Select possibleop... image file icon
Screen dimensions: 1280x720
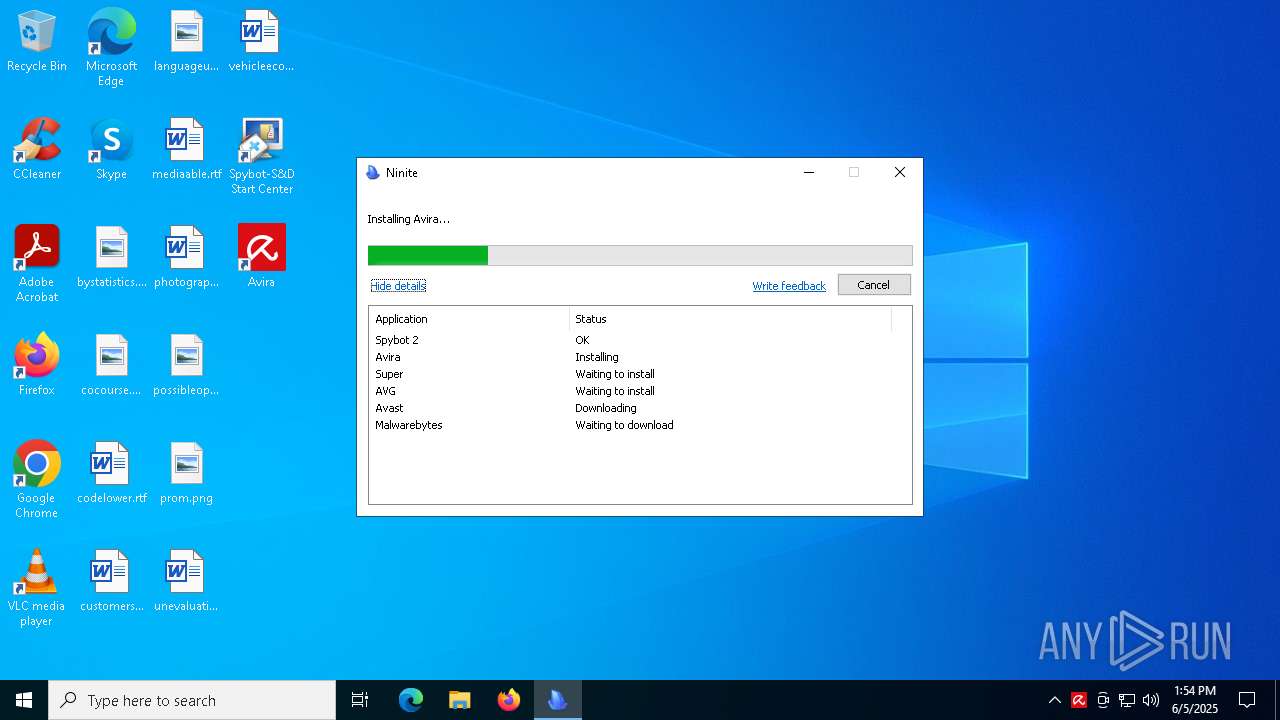pyautogui.click(x=186, y=366)
